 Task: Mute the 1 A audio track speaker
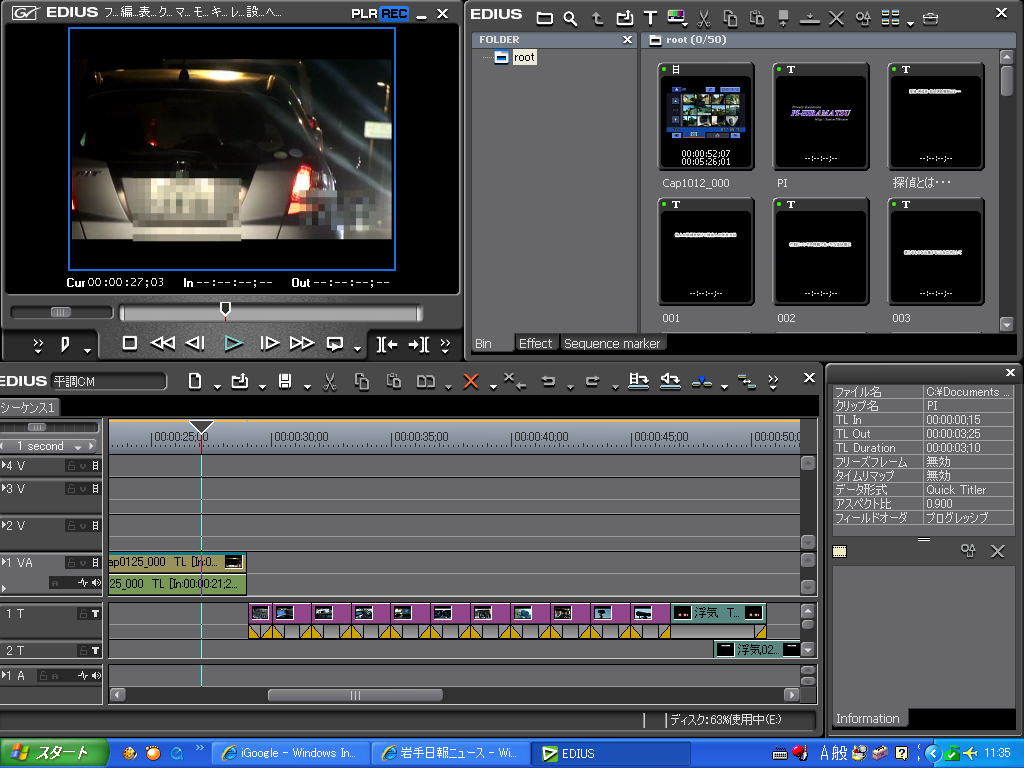(96, 675)
